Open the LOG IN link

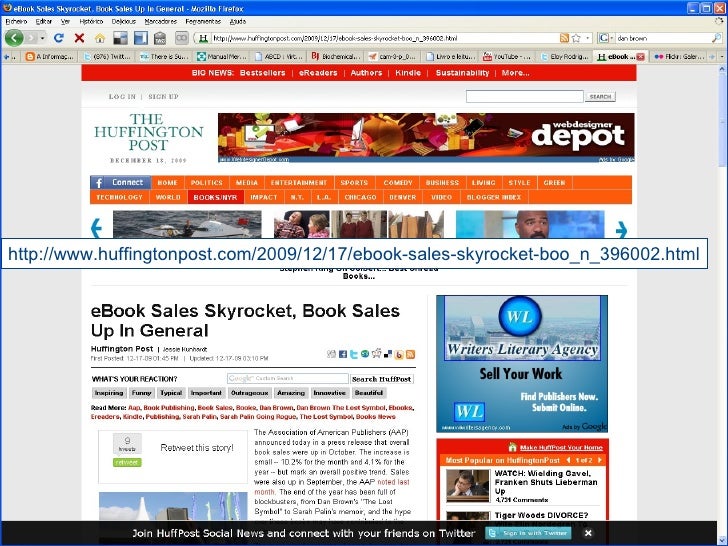(x=122, y=97)
